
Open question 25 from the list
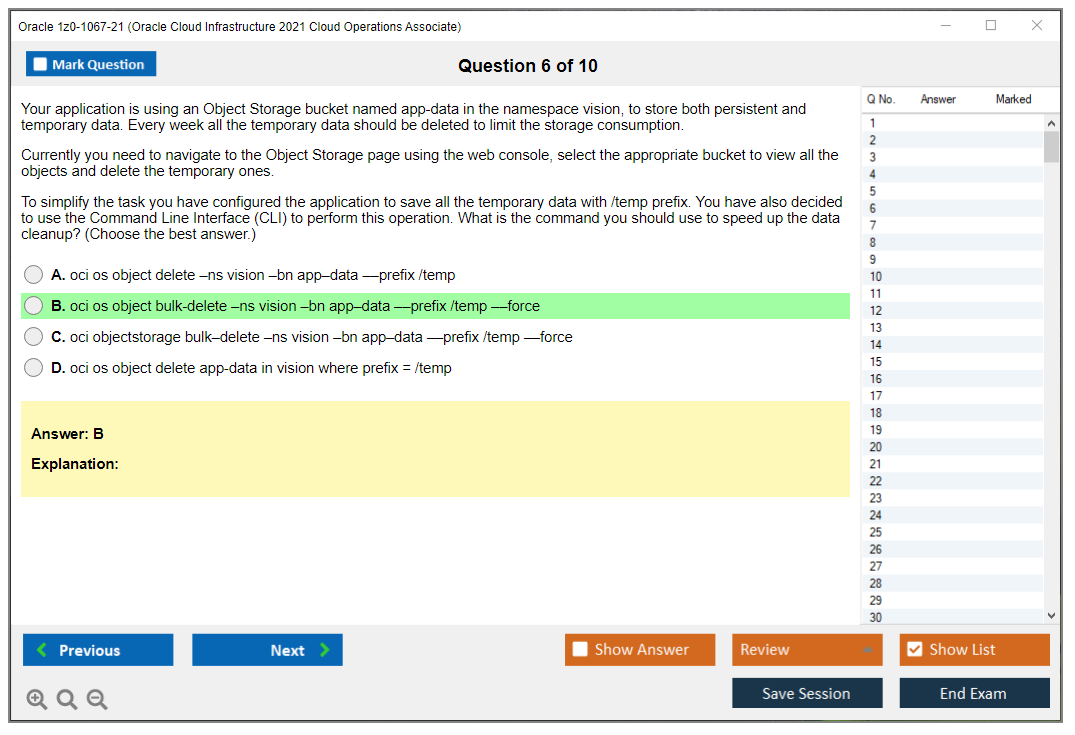click(x=876, y=532)
